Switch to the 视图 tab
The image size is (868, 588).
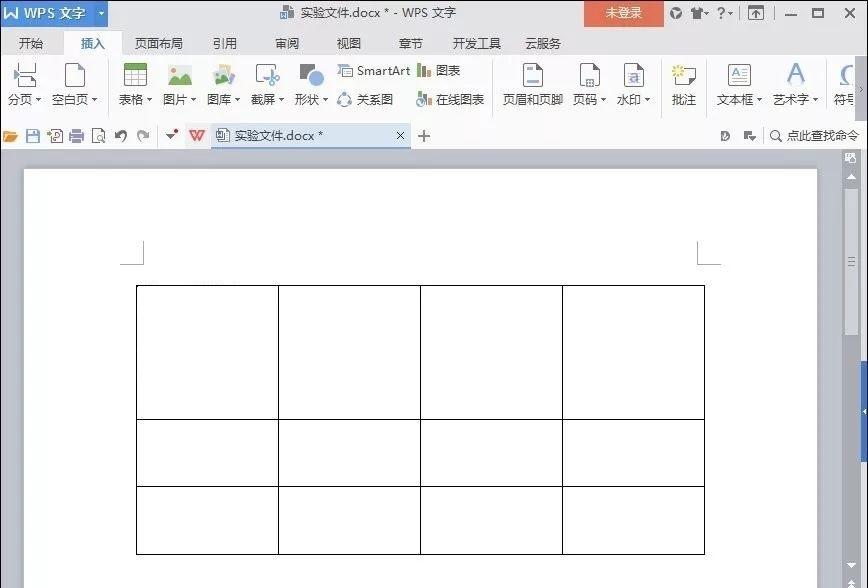click(349, 43)
